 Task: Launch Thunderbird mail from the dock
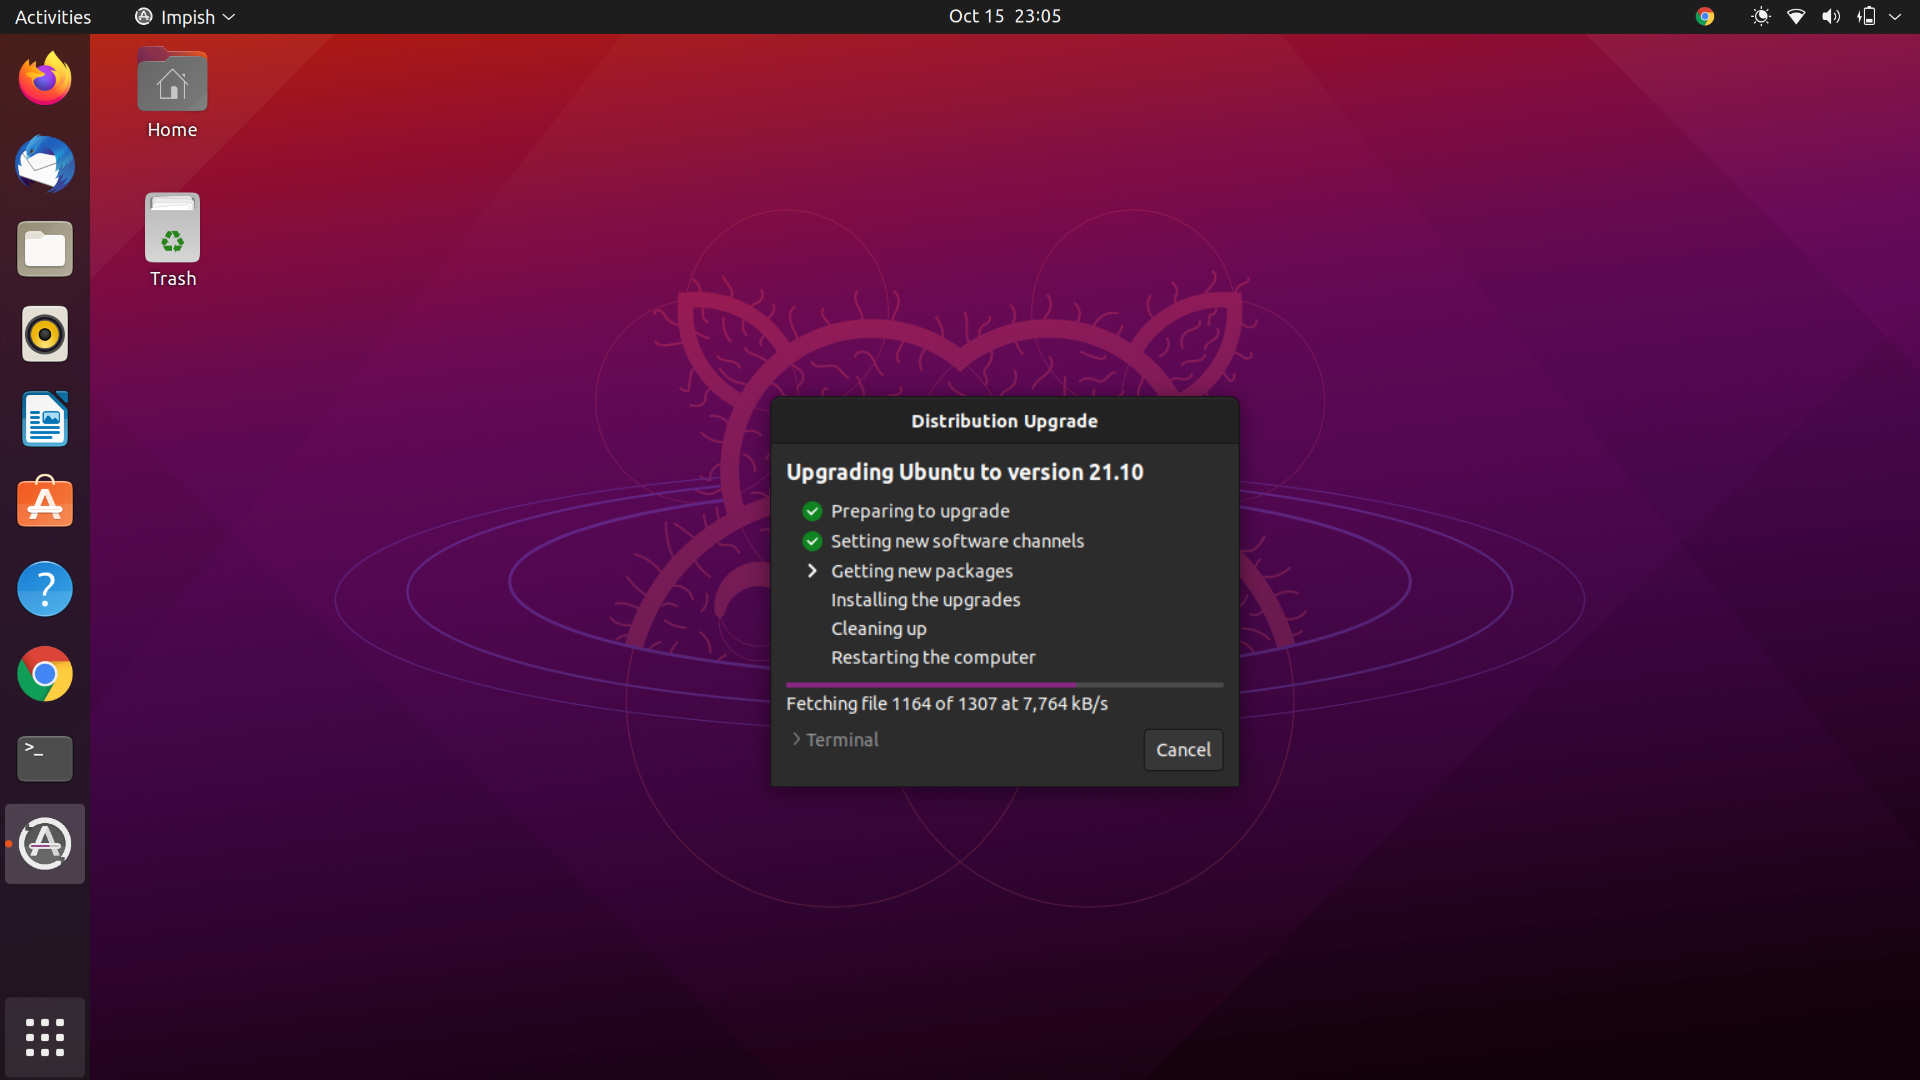point(45,164)
